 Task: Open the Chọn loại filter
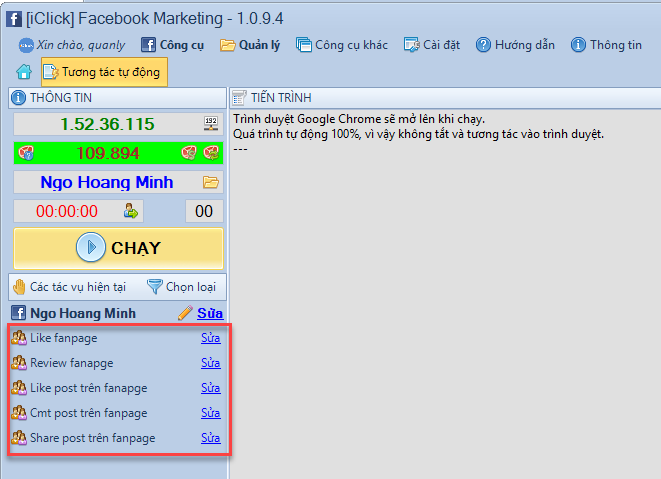pyautogui.click(x=182, y=287)
